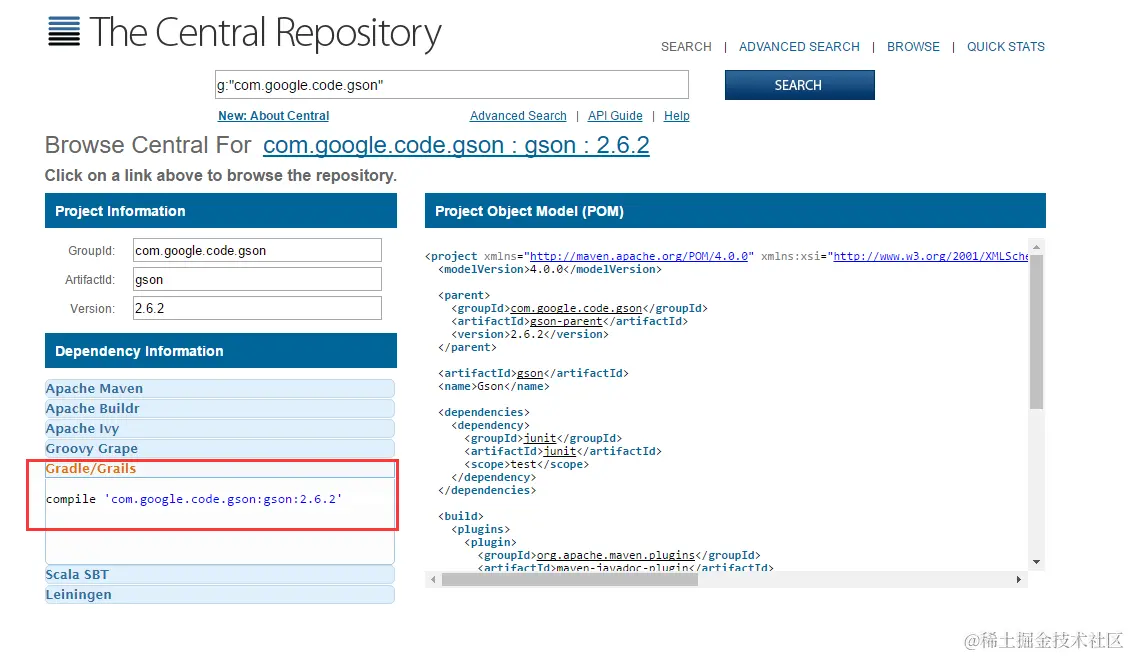Select the ArtifactId field
The image size is (1130, 657).
point(257,280)
